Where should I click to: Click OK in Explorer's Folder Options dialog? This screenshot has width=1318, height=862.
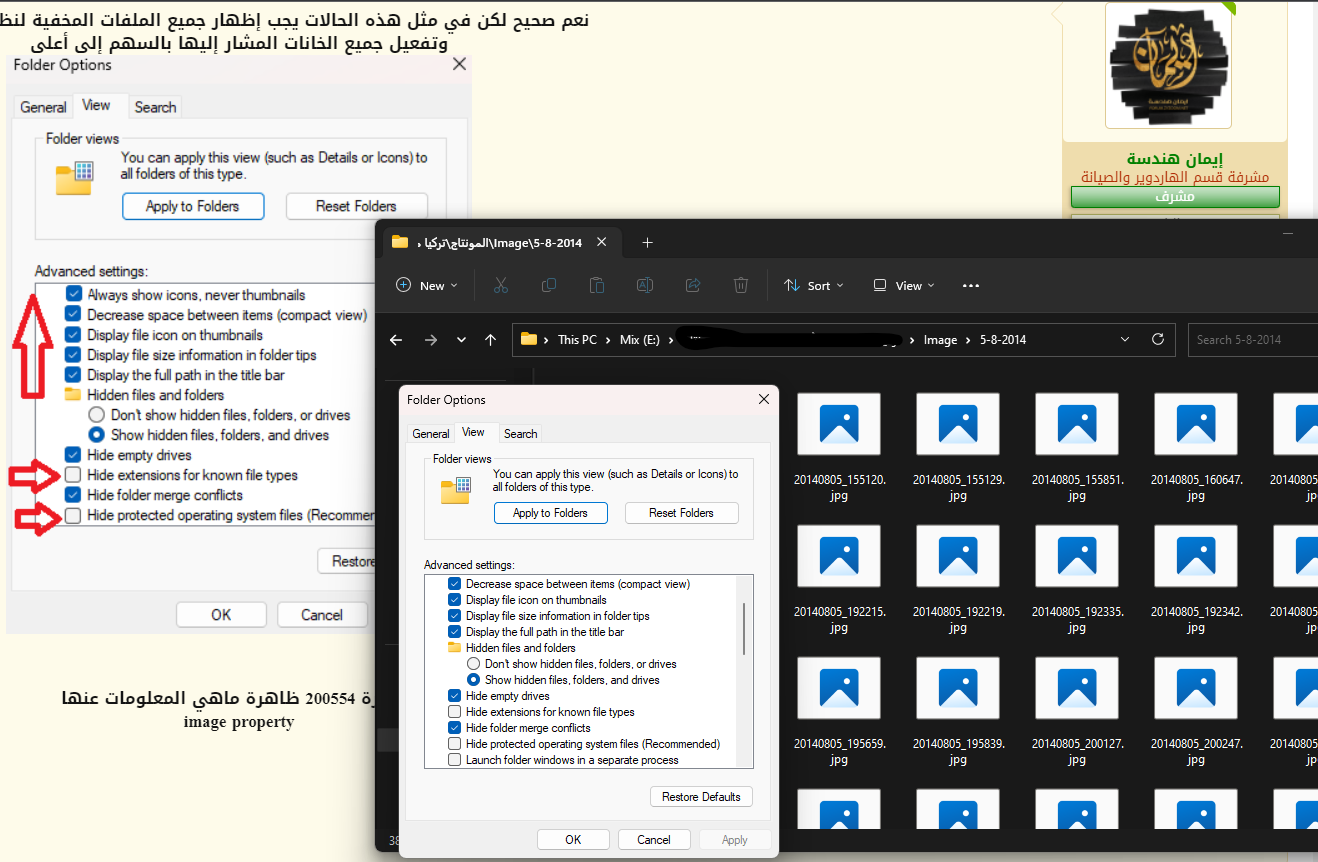click(573, 840)
